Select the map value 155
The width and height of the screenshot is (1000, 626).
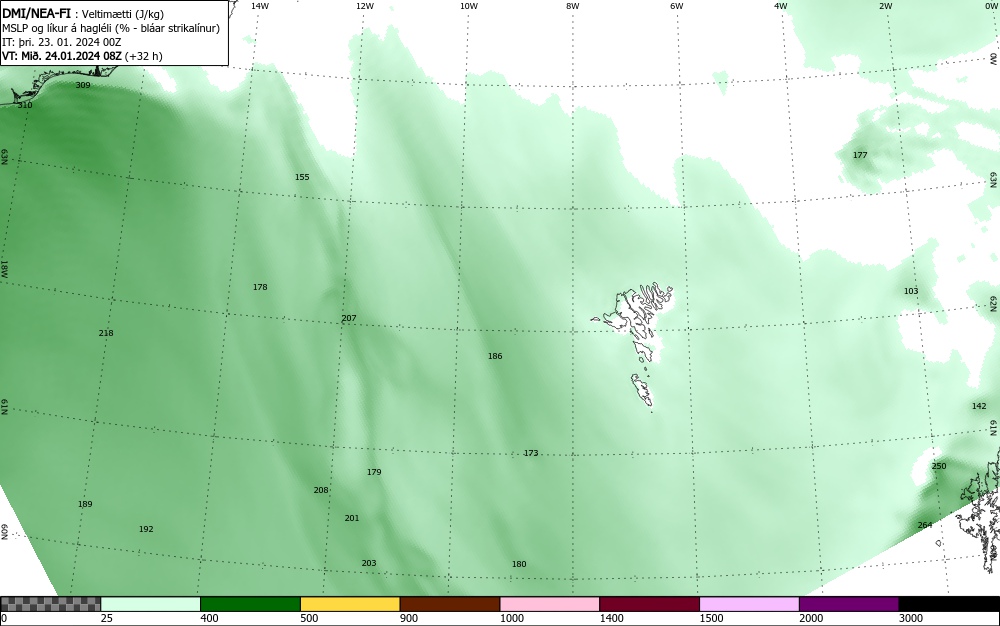302,177
